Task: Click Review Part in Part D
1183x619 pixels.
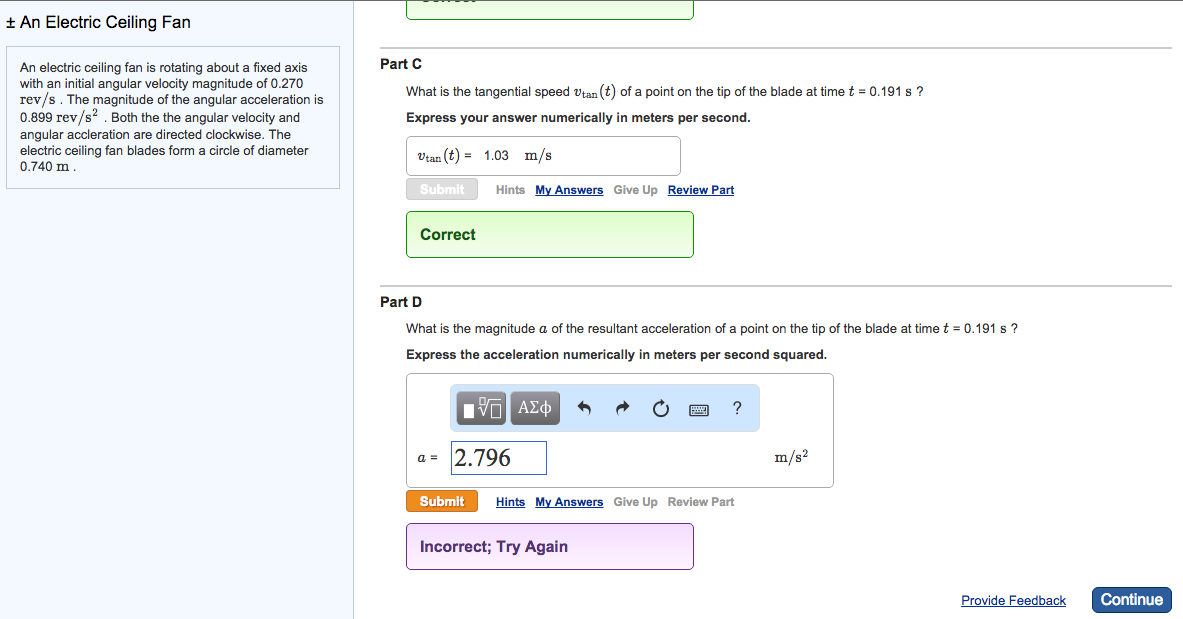Action: coord(700,502)
